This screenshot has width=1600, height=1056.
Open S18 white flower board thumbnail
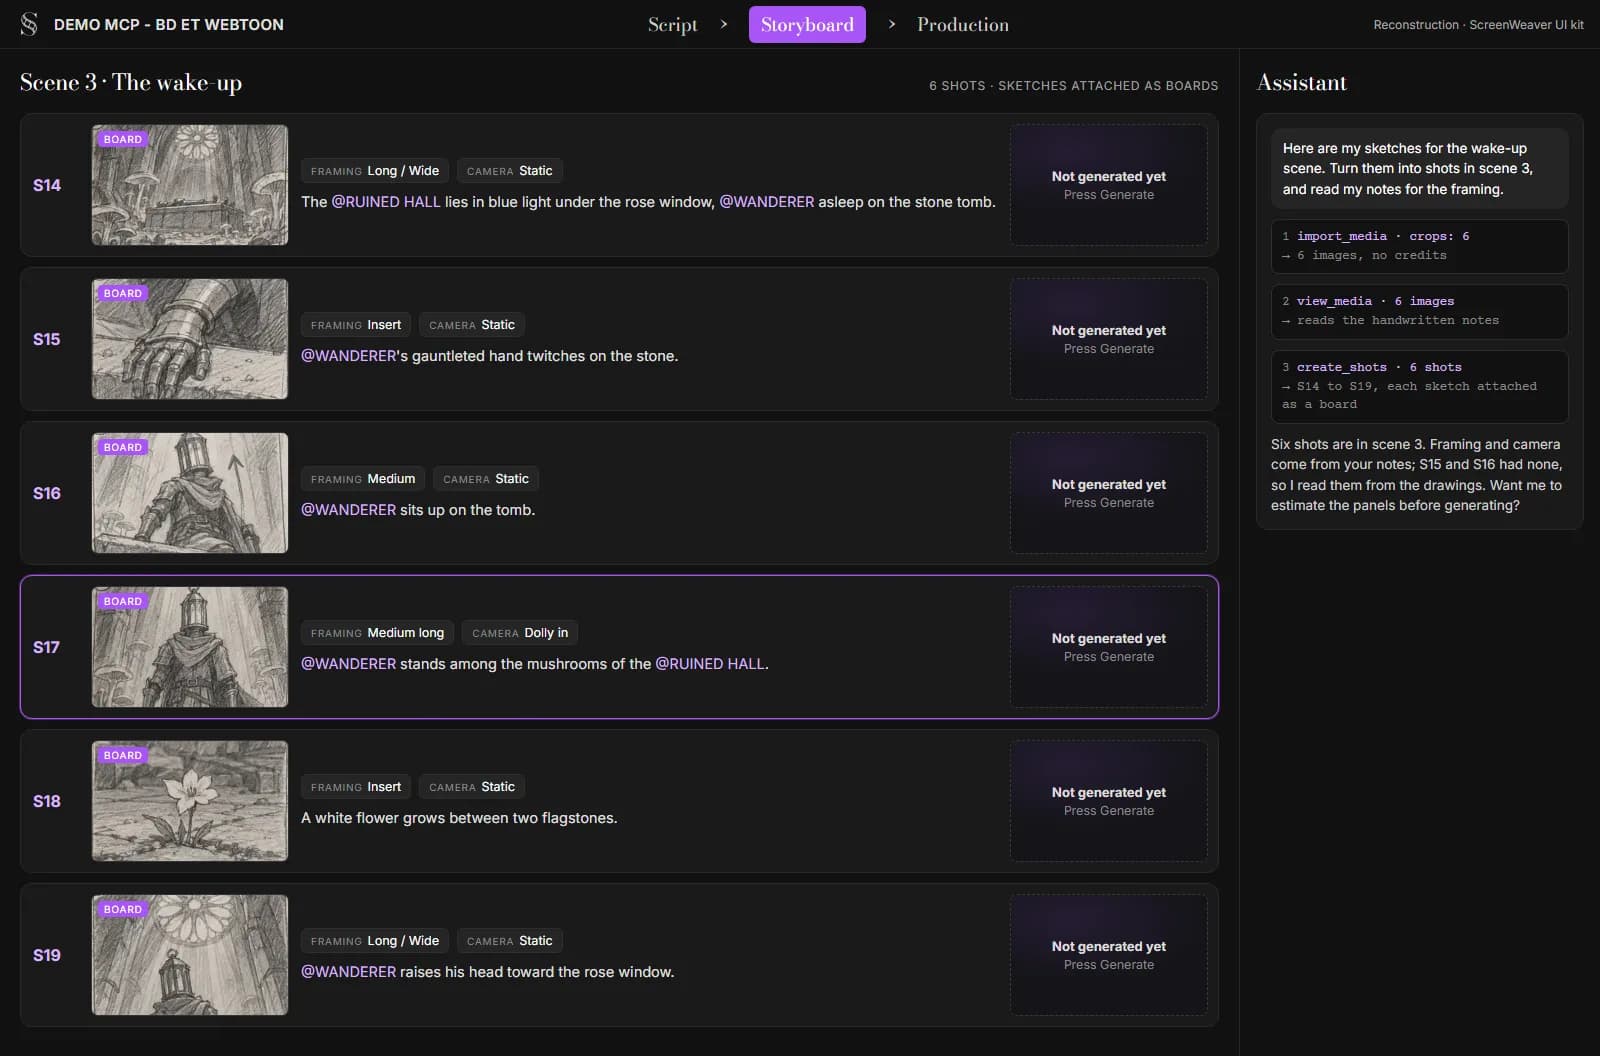190,801
